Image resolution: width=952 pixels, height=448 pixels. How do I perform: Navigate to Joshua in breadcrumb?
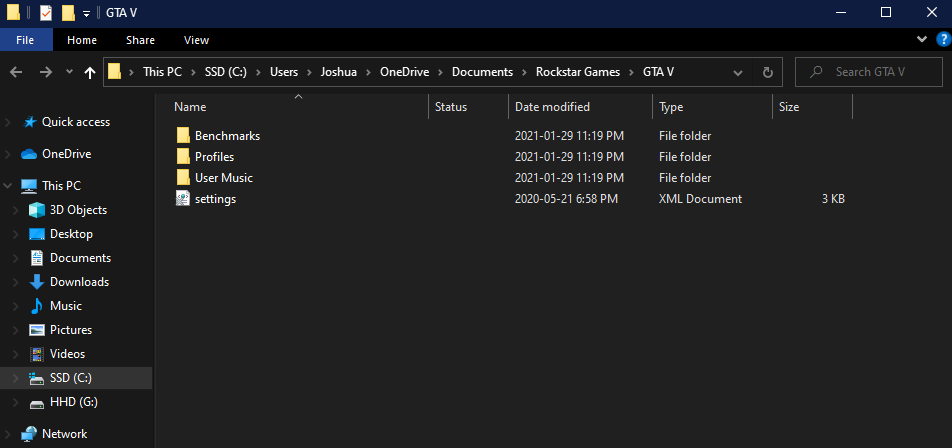point(339,72)
